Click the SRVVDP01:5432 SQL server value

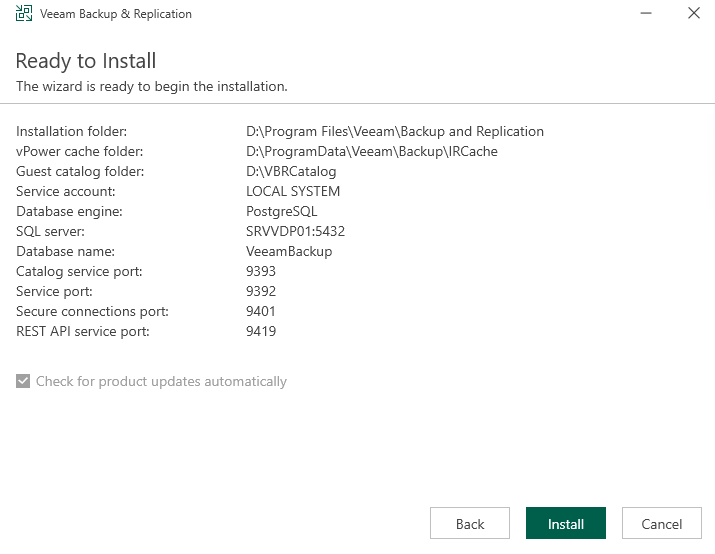coord(295,232)
